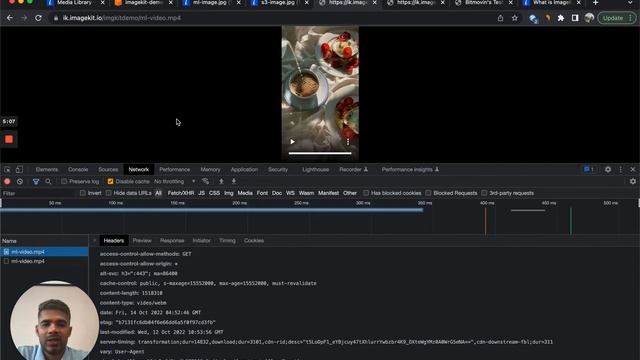Open a new browser tab with plus icon
The height and width of the screenshot is (360, 640).
[x=596, y=3]
